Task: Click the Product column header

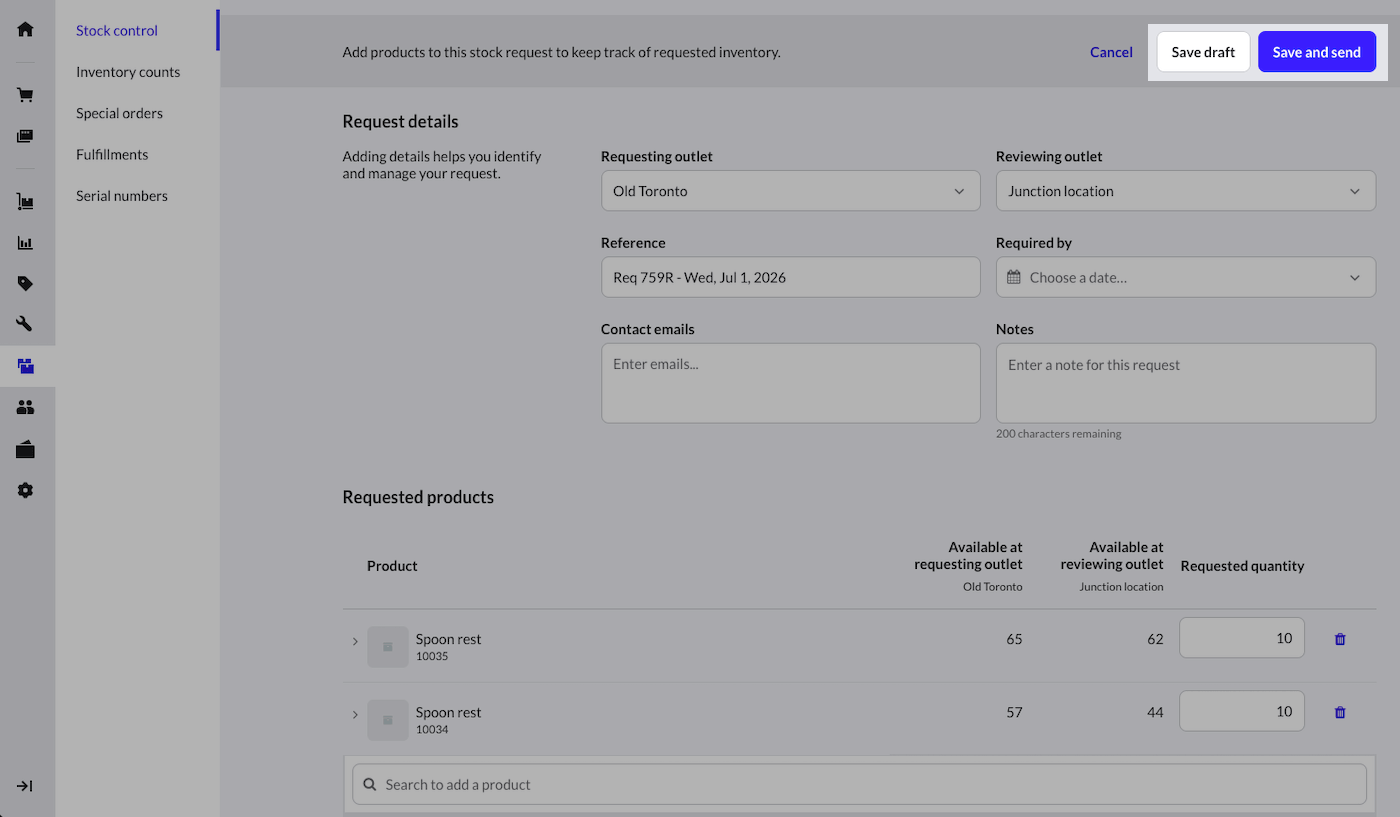Action: tap(392, 566)
